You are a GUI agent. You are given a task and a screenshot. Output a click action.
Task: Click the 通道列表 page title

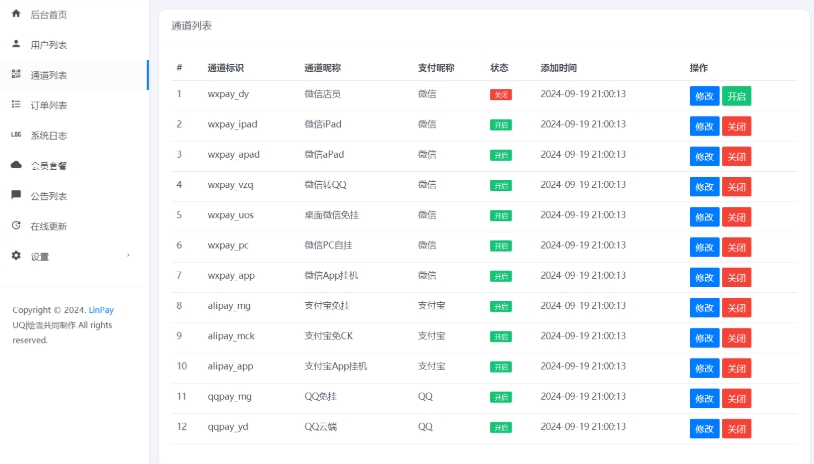tap(192, 25)
